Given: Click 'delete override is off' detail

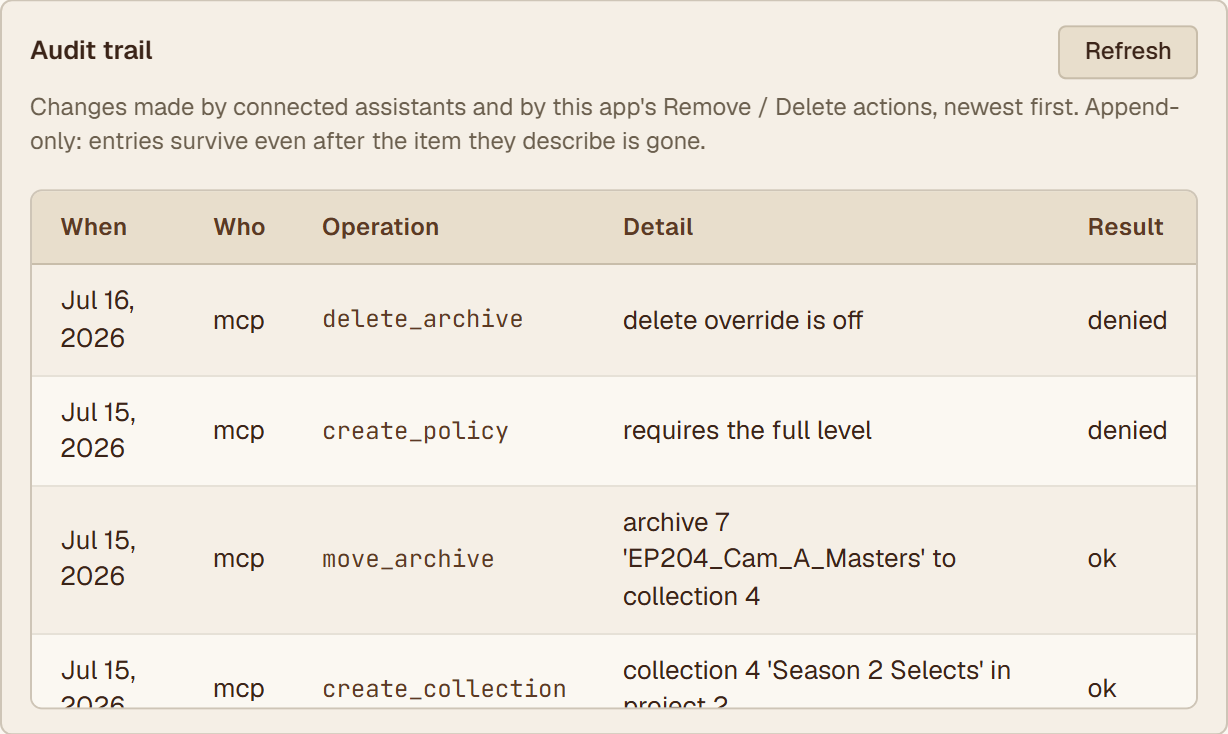Looking at the screenshot, I should click(x=743, y=321).
